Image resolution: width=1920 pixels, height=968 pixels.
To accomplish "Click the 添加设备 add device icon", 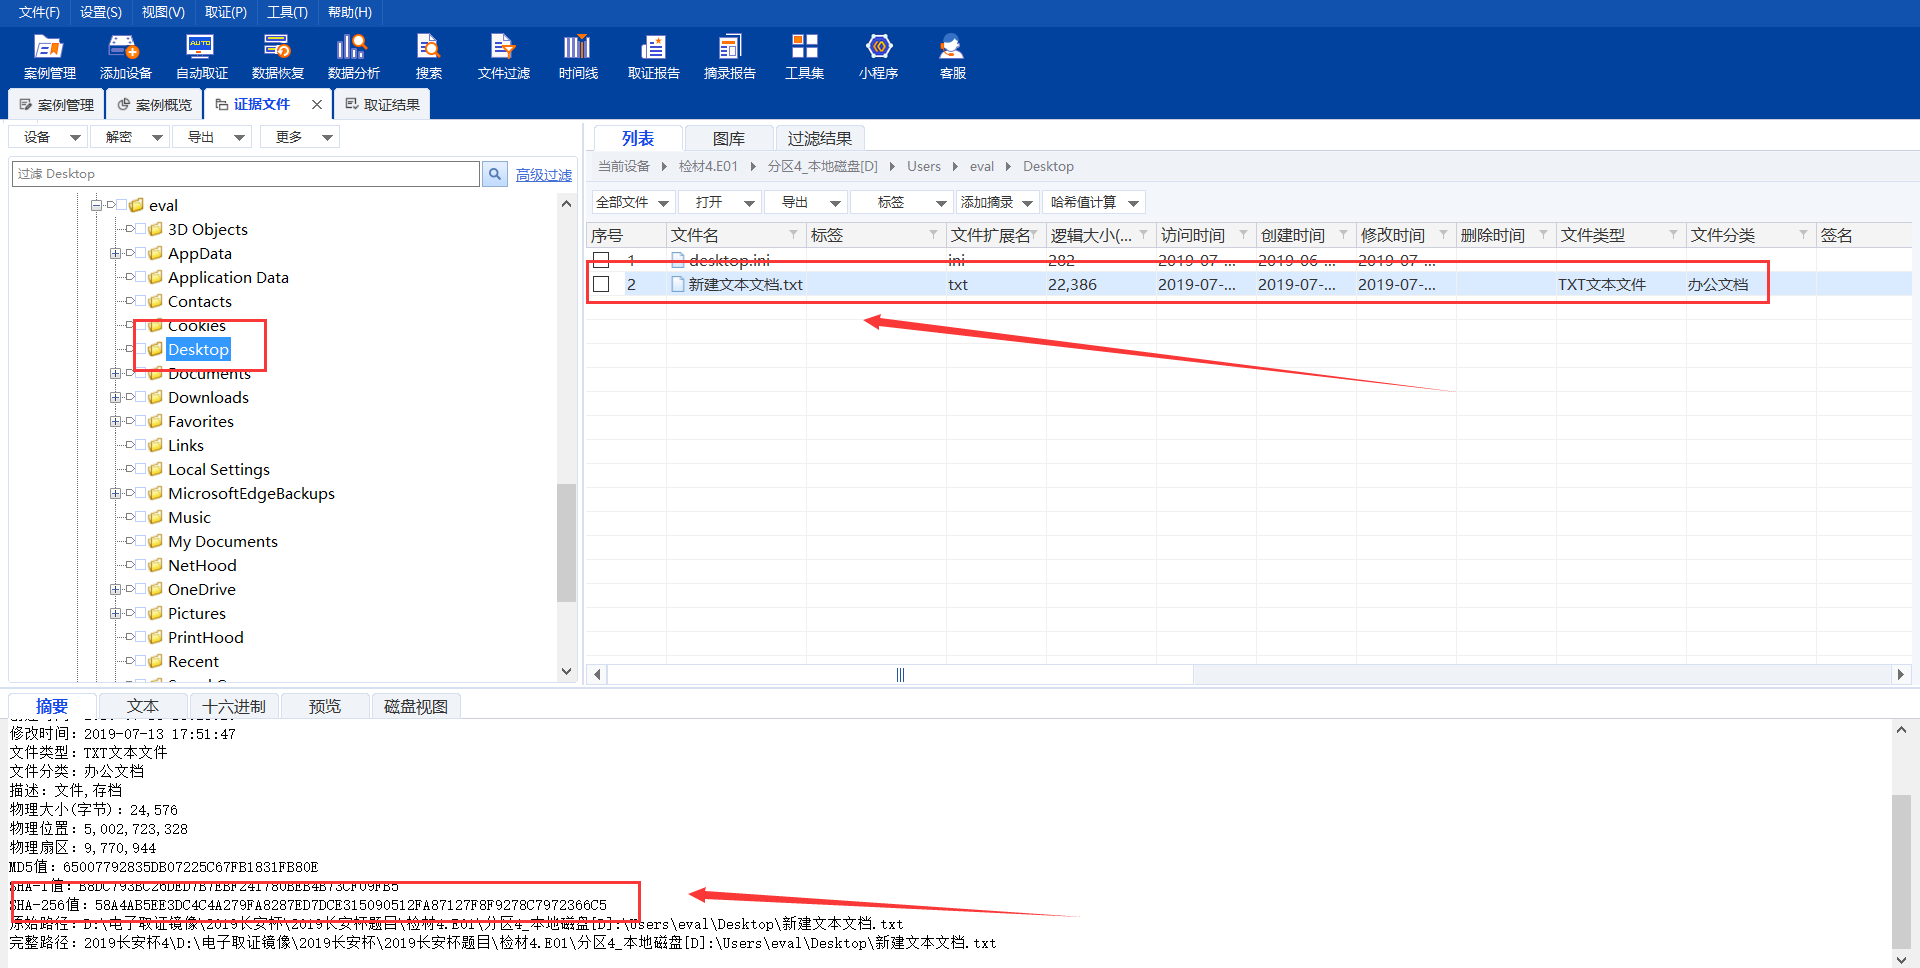I will [125, 57].
